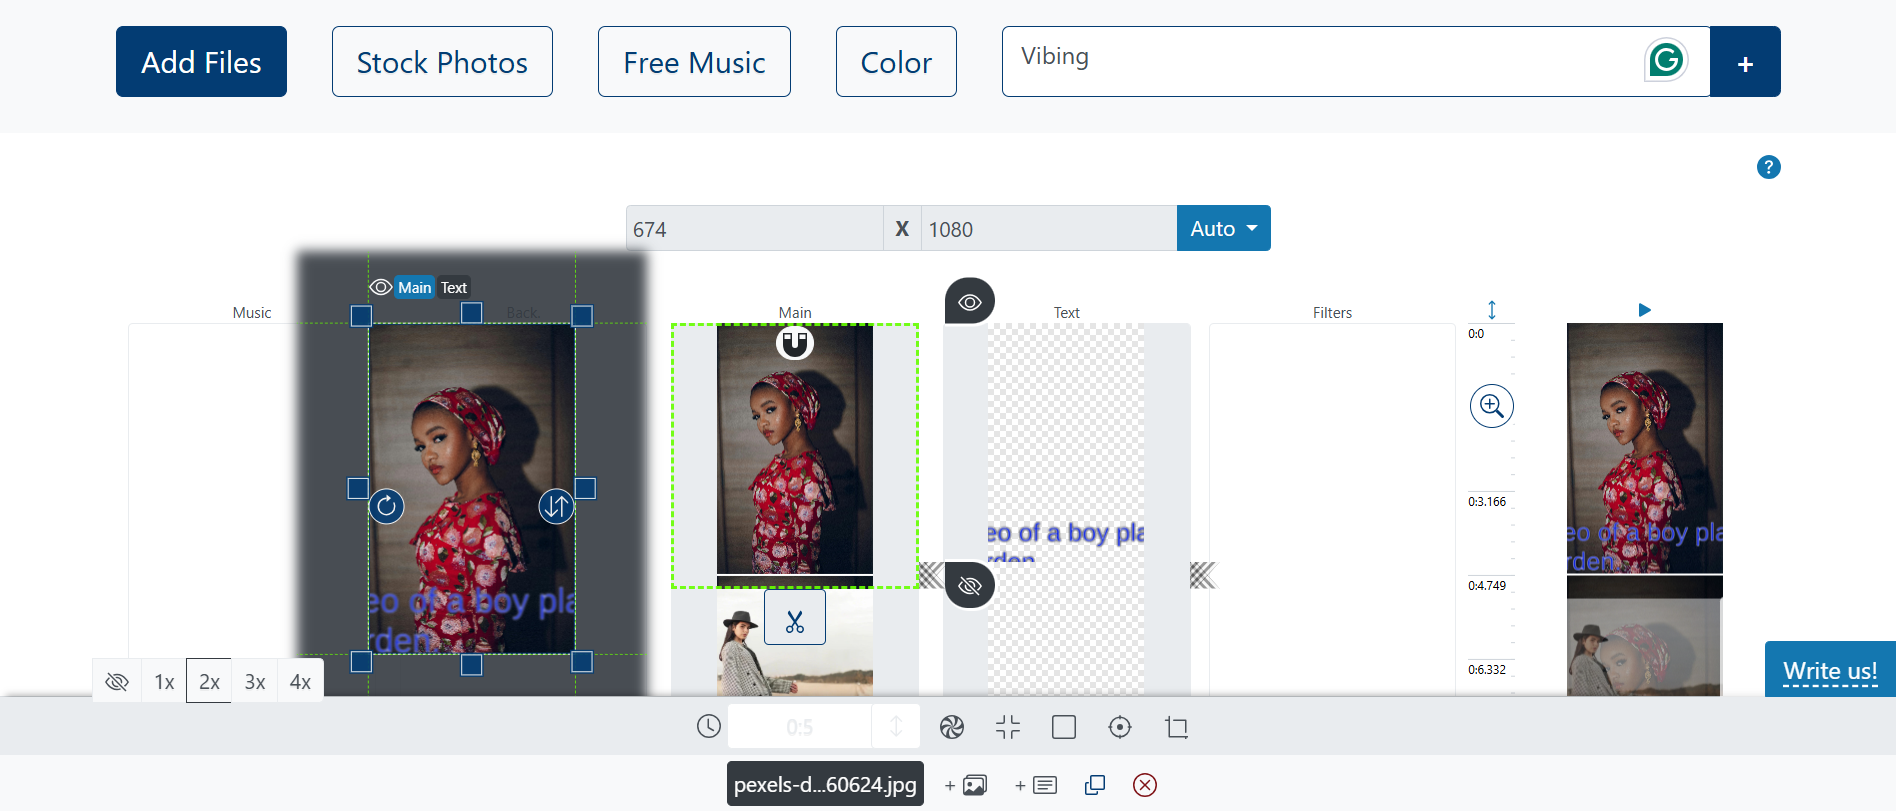Click the add image overlay icon
Viewport: 1896px width, 811px height.
point(966,785)
